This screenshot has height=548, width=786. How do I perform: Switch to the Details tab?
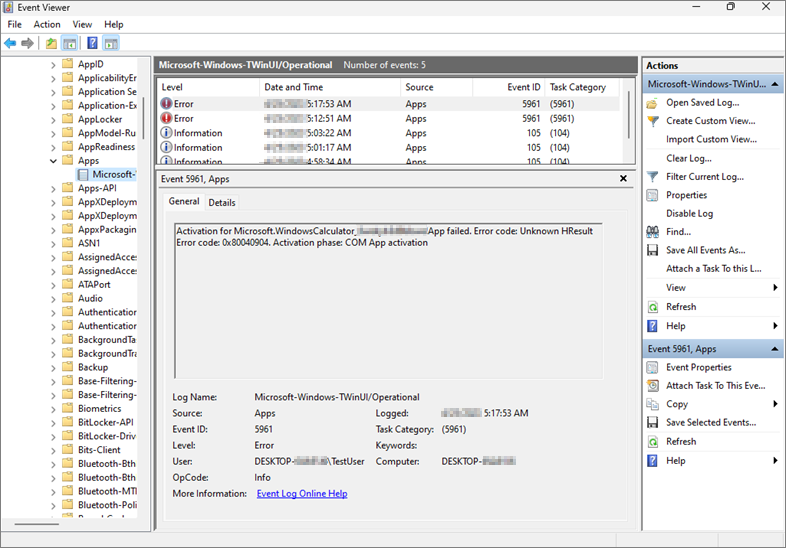click(222, 203)
